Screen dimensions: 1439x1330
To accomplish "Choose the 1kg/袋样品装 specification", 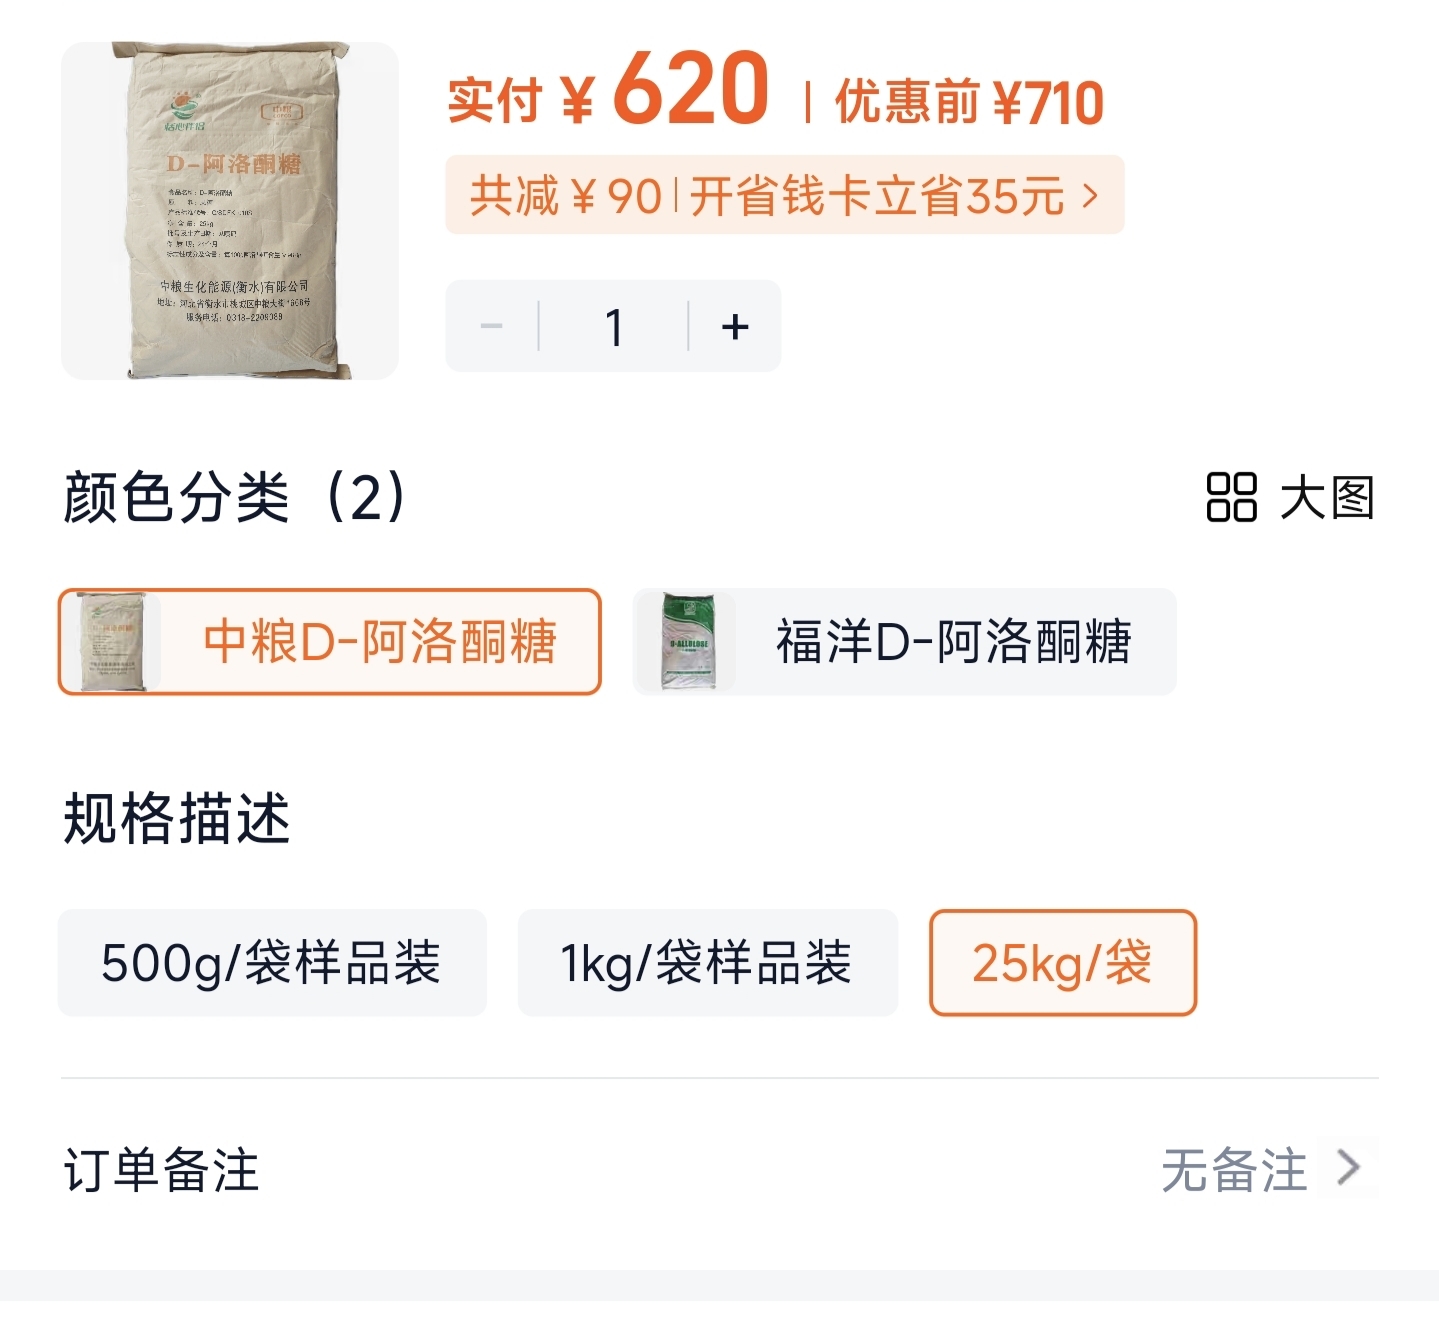I will [x=708, y=963].
